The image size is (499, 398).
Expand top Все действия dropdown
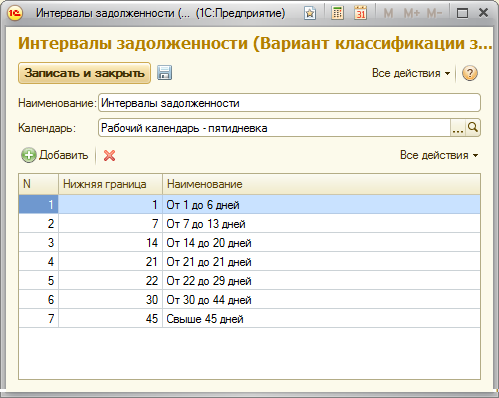(411, 73)
